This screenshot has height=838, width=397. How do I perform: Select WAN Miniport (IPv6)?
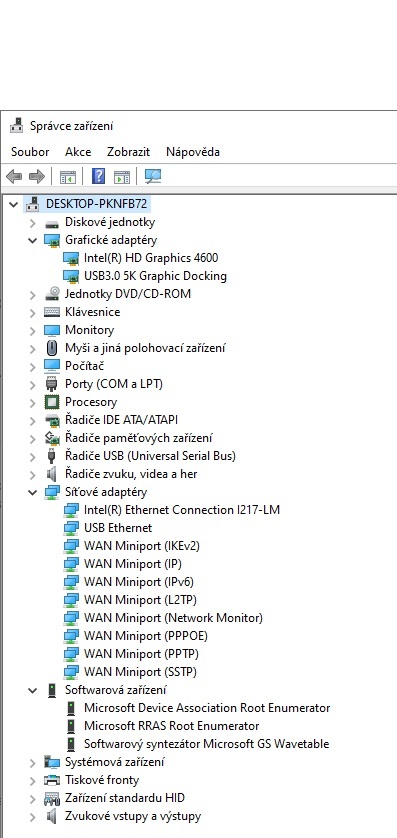[x=139, y=582]
